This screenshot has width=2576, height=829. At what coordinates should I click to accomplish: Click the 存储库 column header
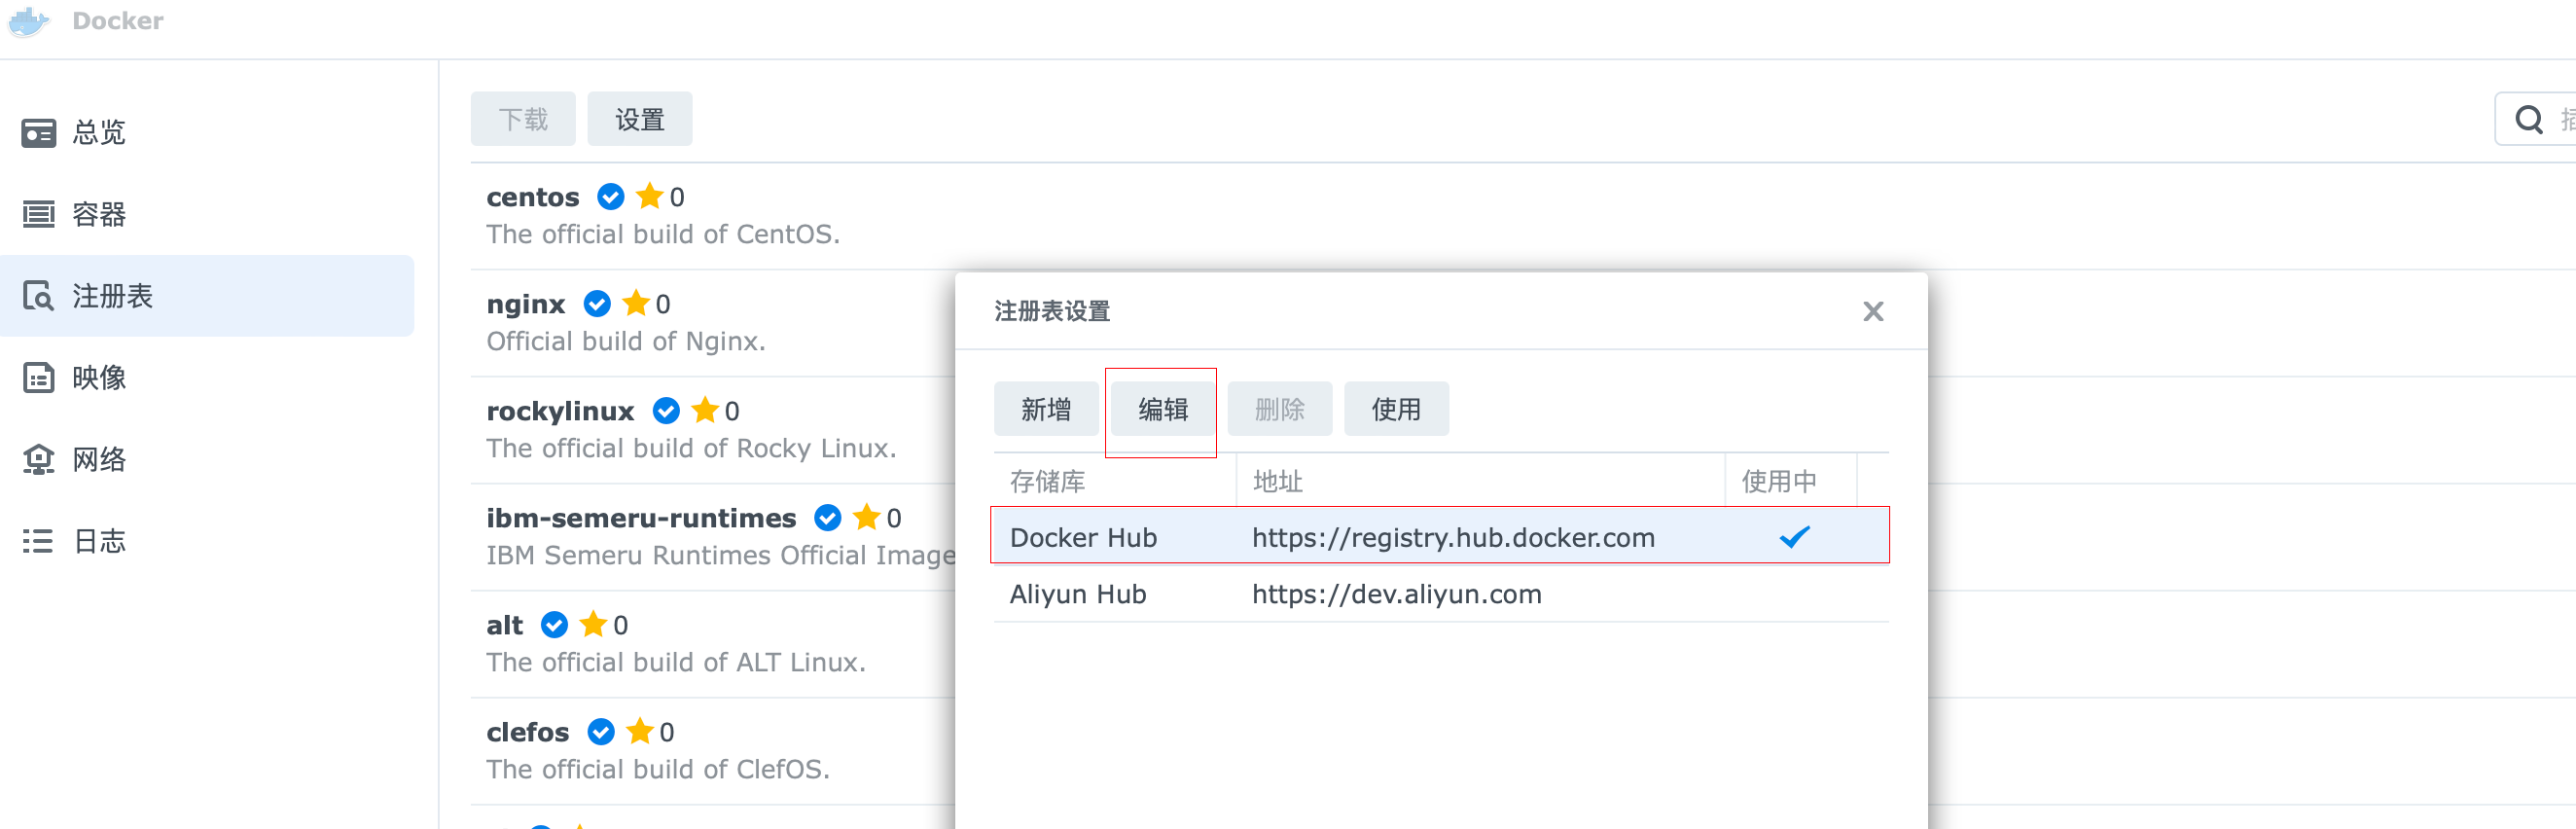[1115, 482]
